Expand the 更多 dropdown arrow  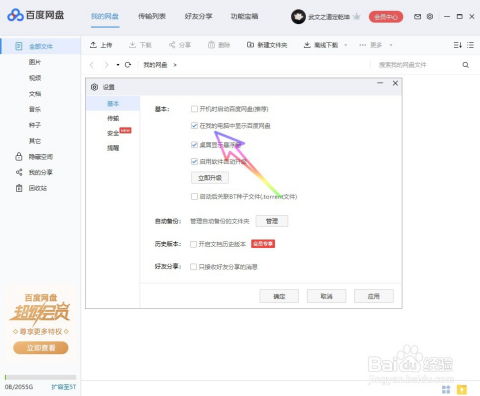pos(391,45)
